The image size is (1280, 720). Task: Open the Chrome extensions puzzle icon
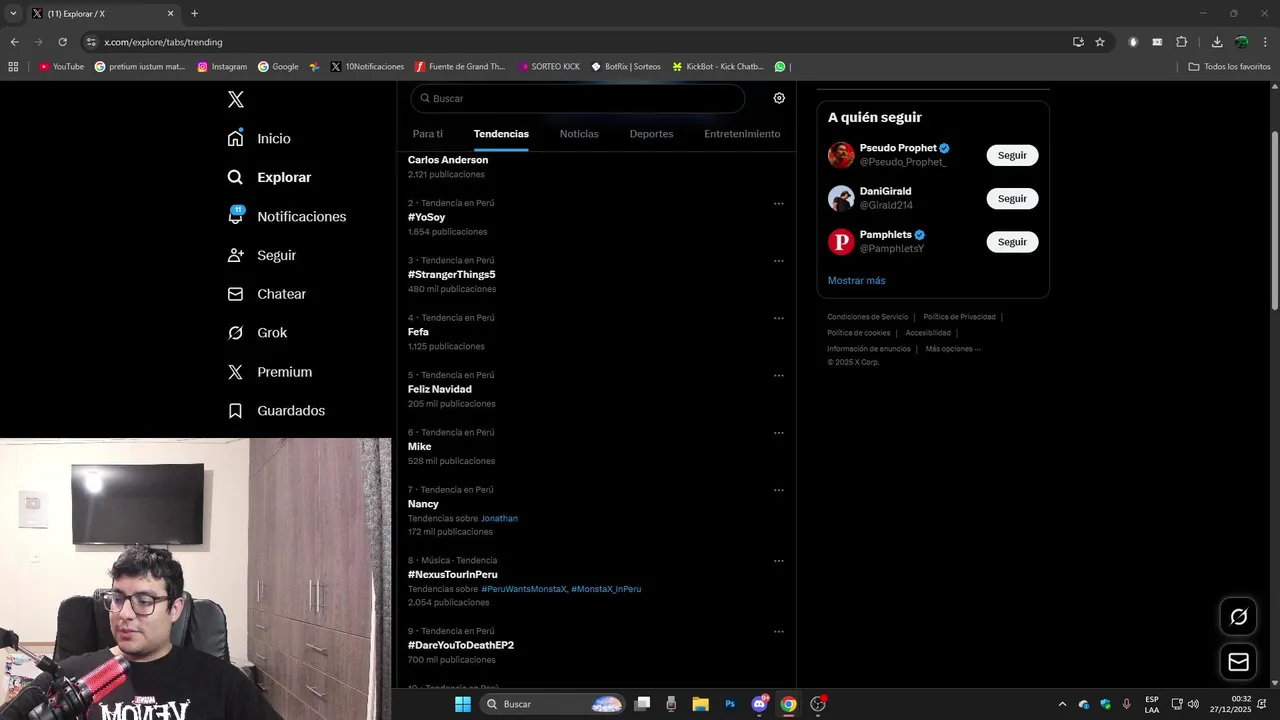tap(1182, 42)
